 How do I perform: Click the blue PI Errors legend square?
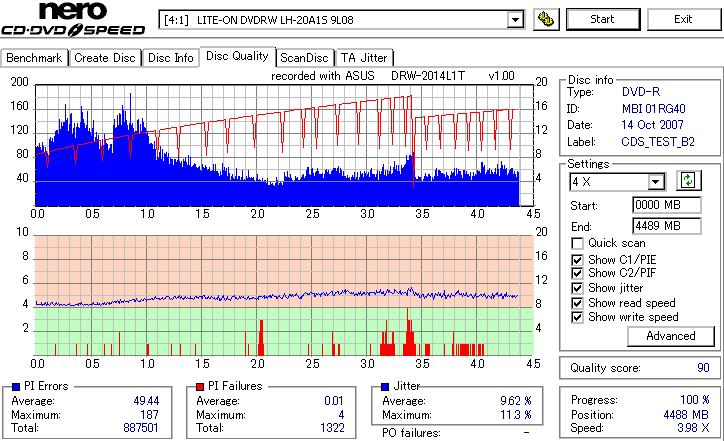[16, 387]
